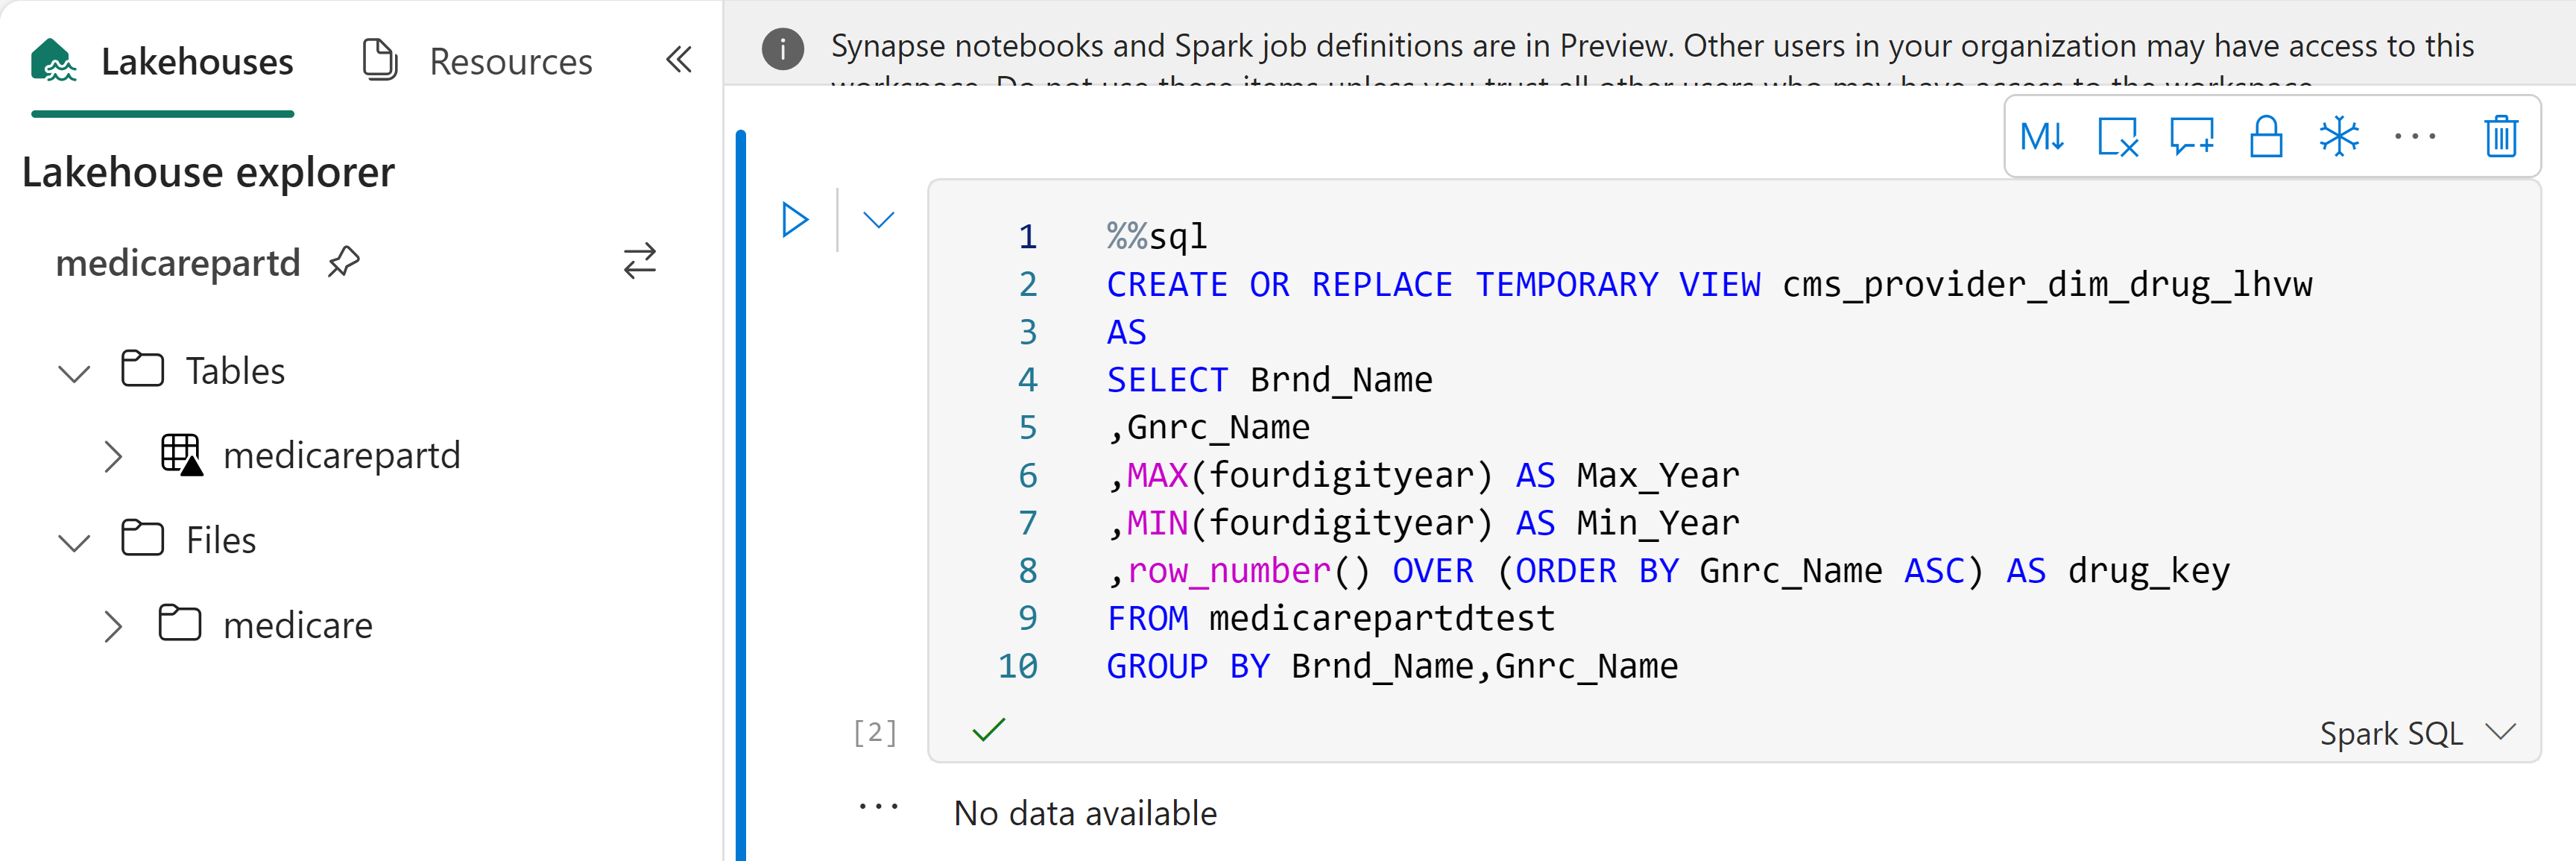Click line 9 in the code editor
The width and height of the screenshot is (2576, 861).
[x=1330, y=618]
